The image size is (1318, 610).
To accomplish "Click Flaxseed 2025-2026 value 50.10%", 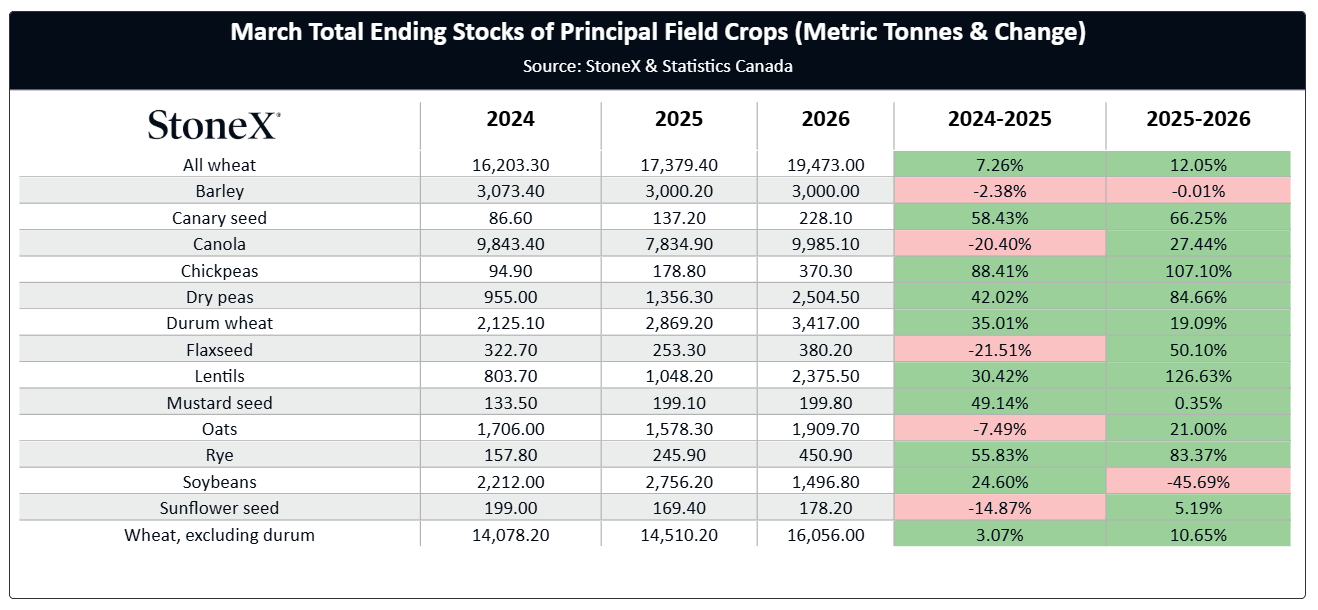I will (1198, 350).
